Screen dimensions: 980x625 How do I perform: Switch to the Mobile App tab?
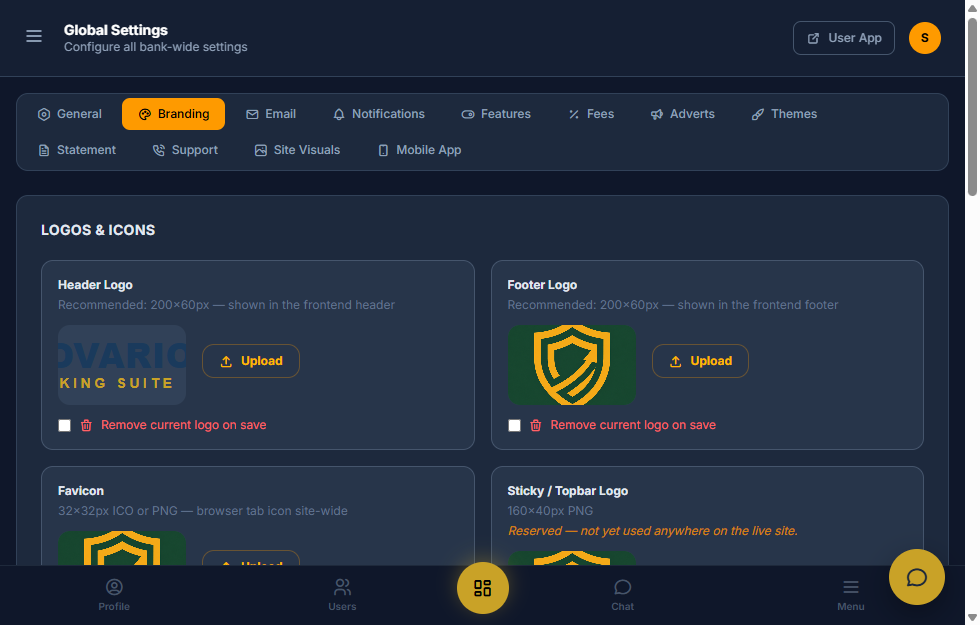click(x=420, y=150)
